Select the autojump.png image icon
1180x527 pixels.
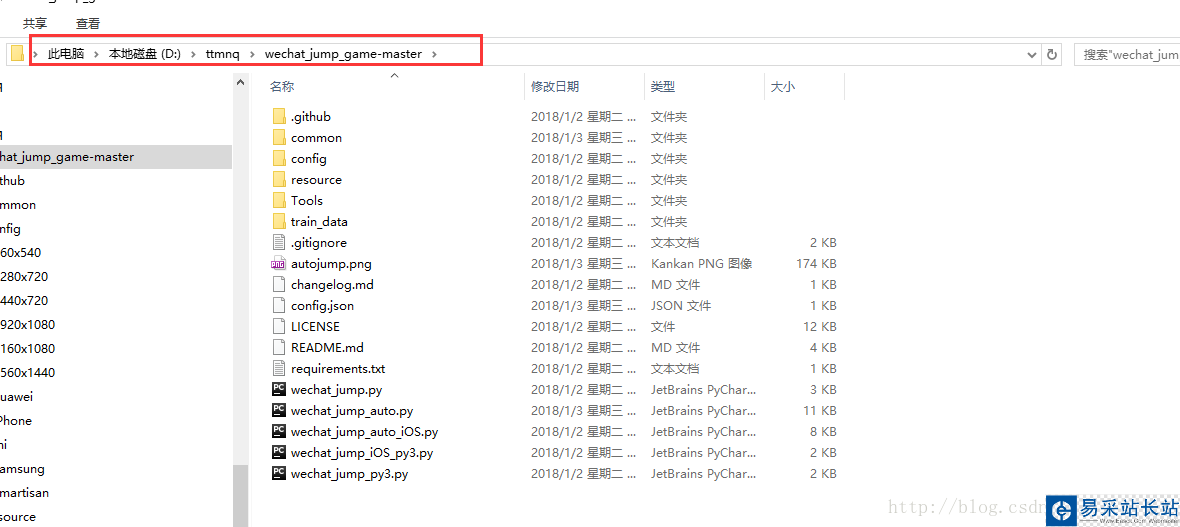point(279,264)
